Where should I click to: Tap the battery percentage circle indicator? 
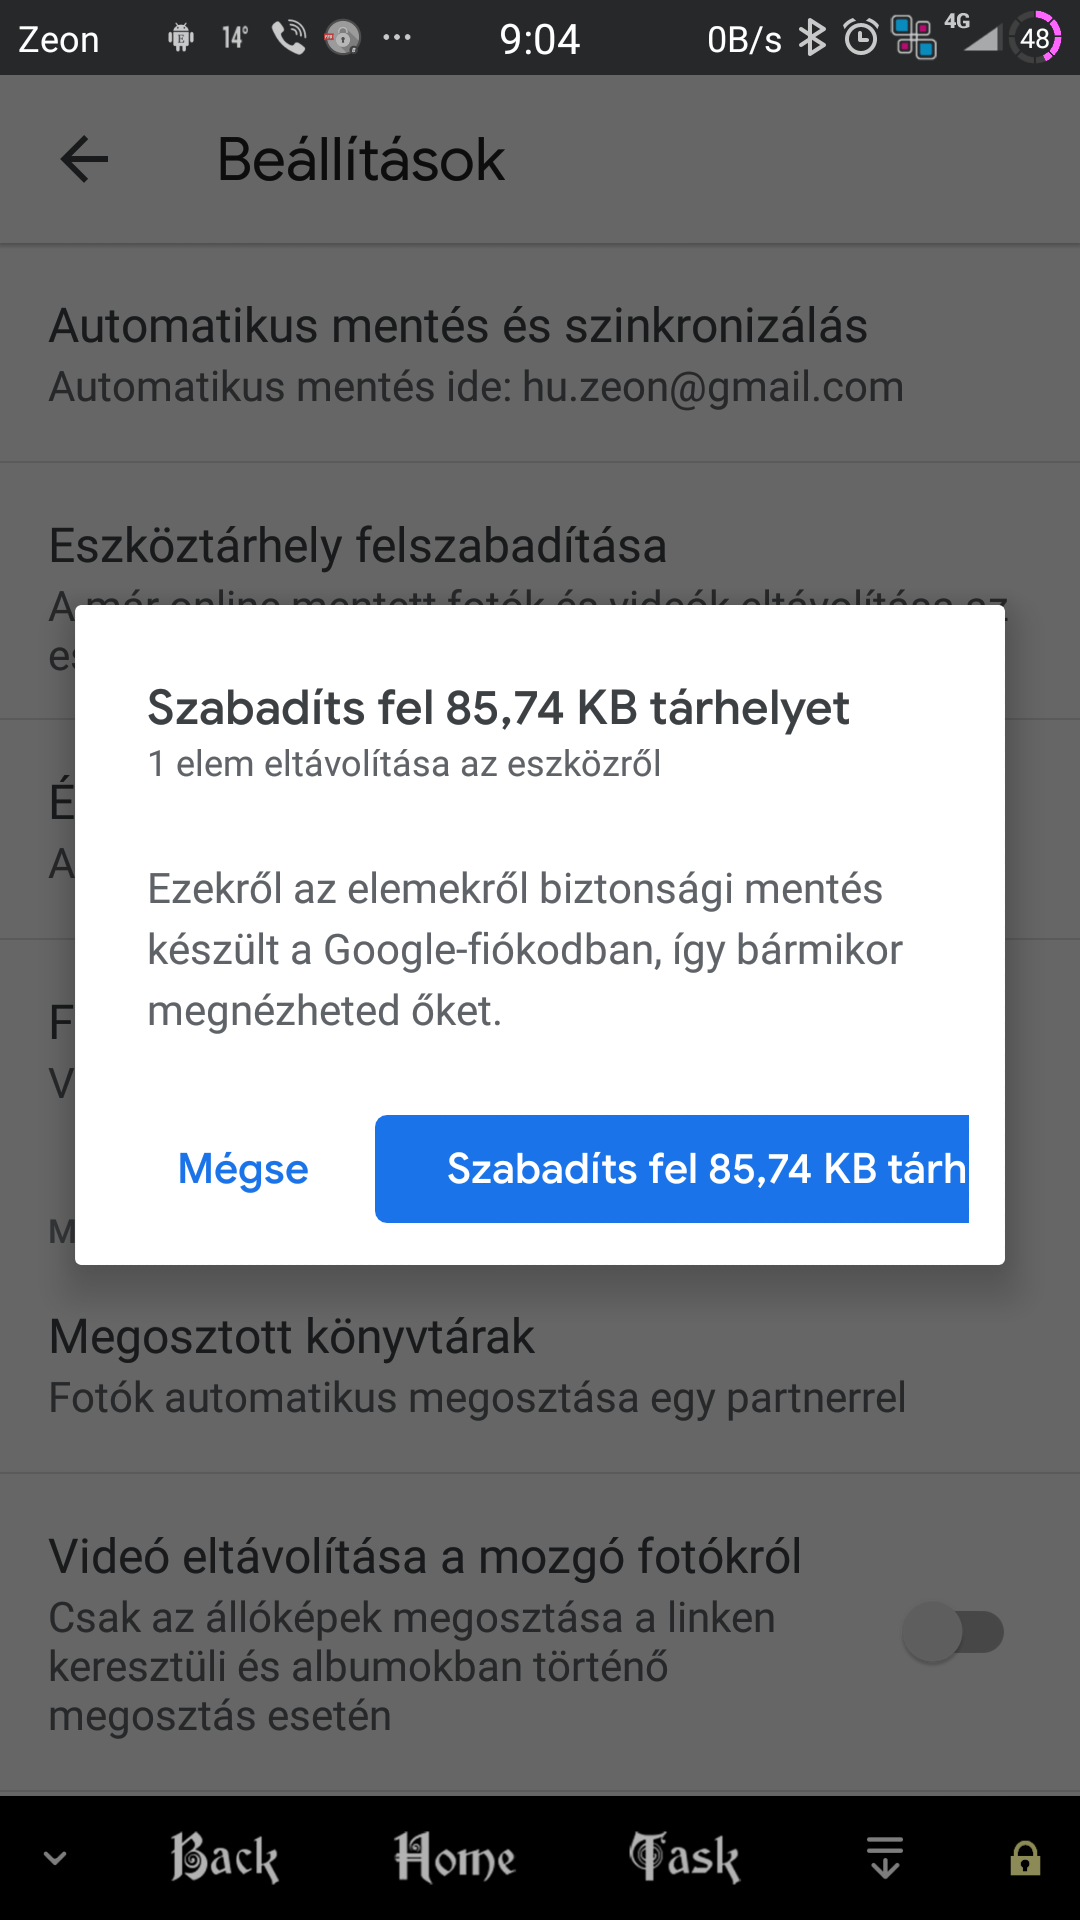(1035, 38)
